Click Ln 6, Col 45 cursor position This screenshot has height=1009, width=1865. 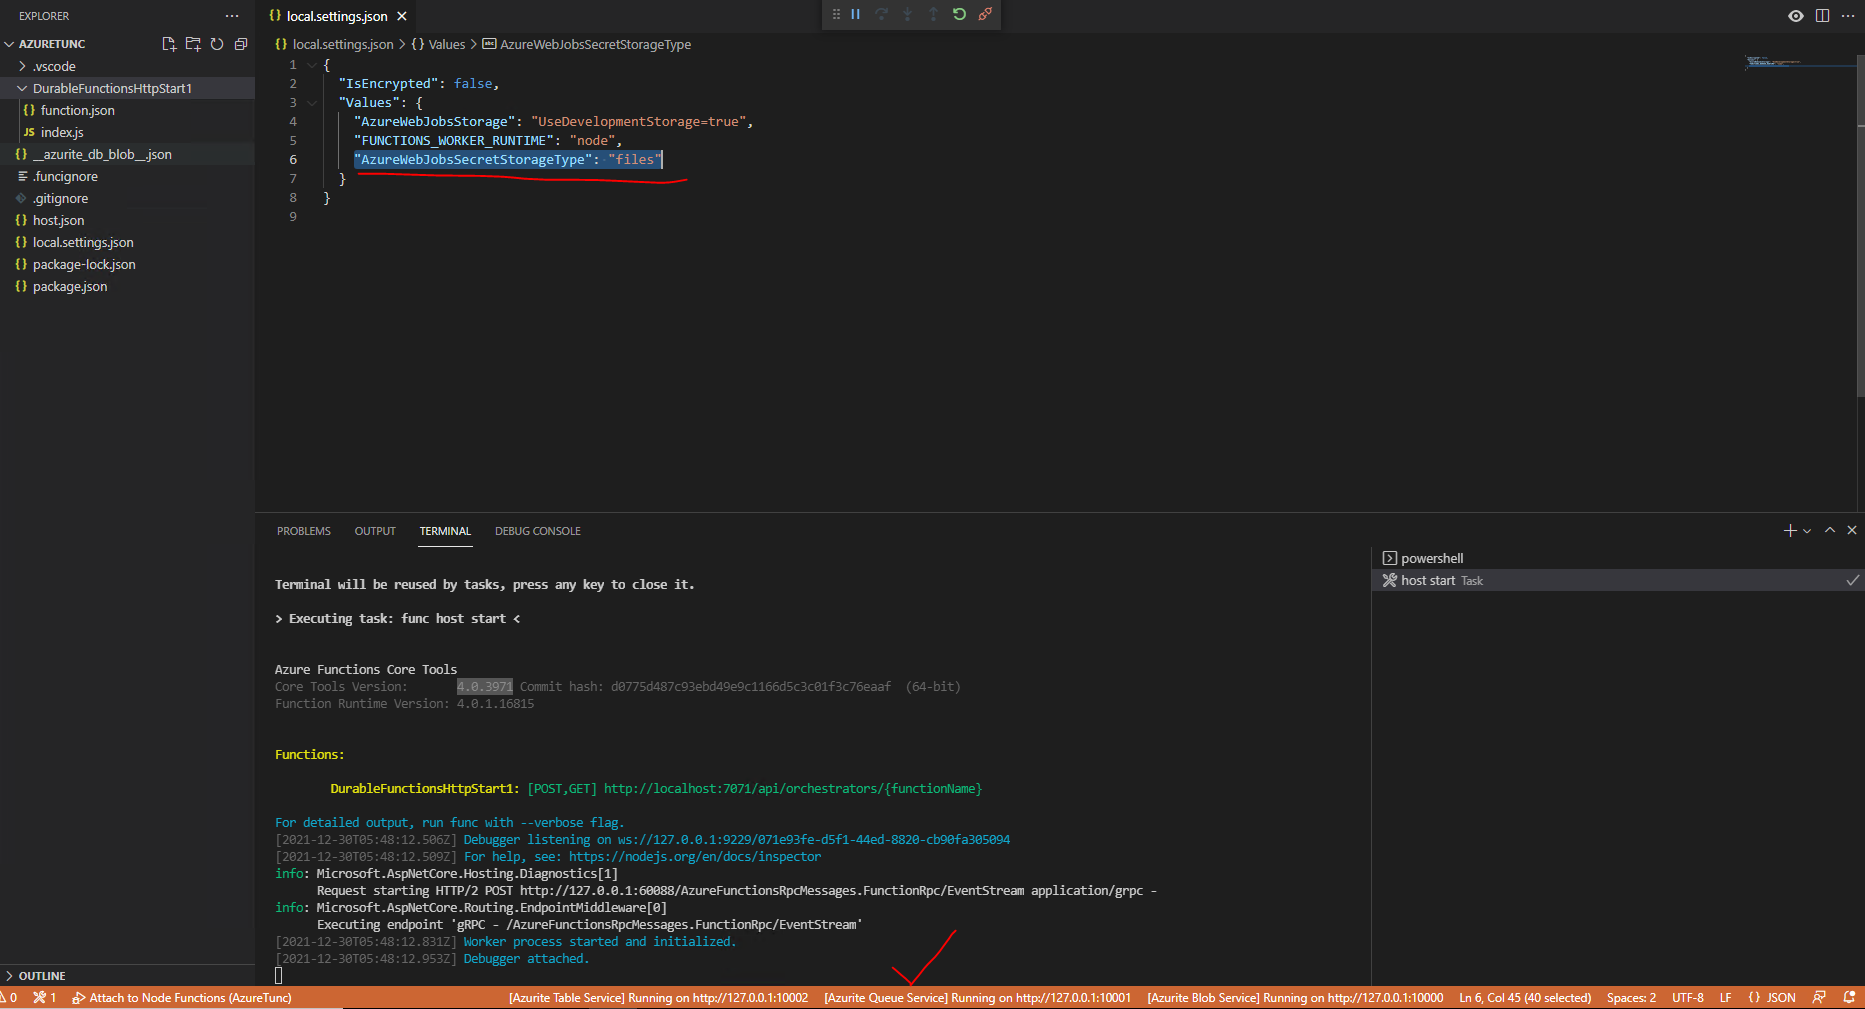[x=1525, y=998]
